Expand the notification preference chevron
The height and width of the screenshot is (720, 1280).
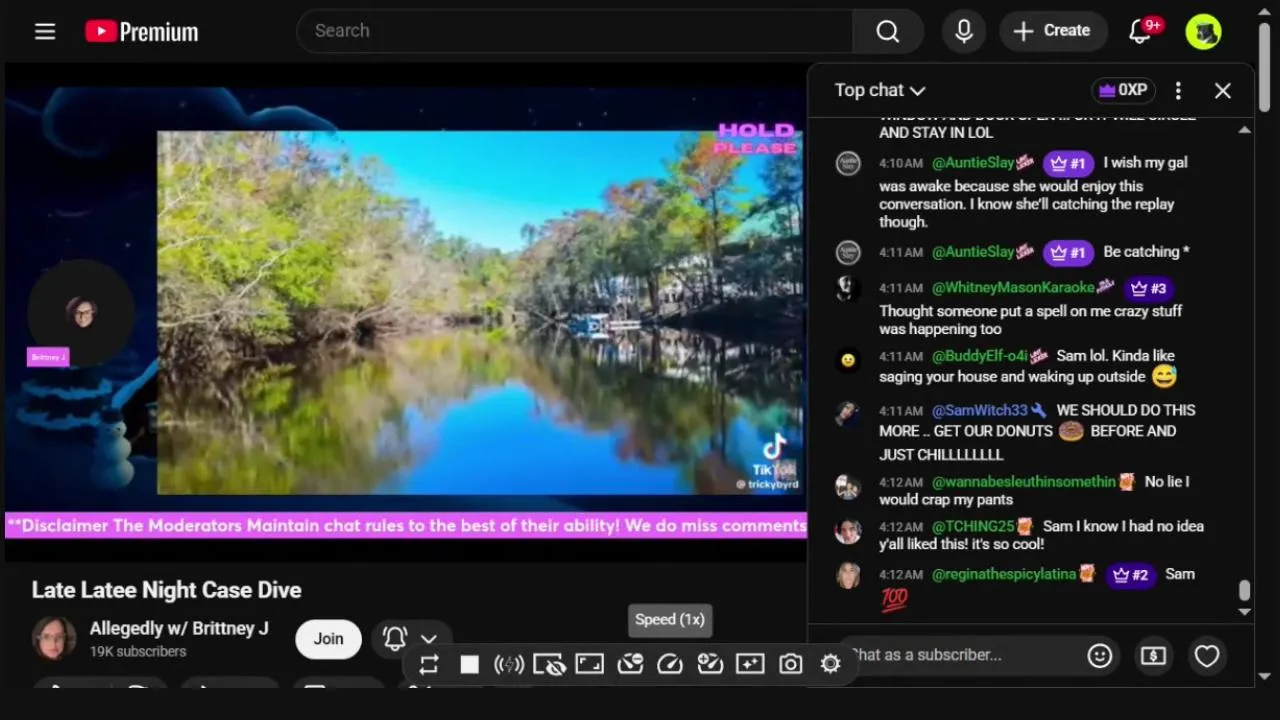(x=429, y=639)
